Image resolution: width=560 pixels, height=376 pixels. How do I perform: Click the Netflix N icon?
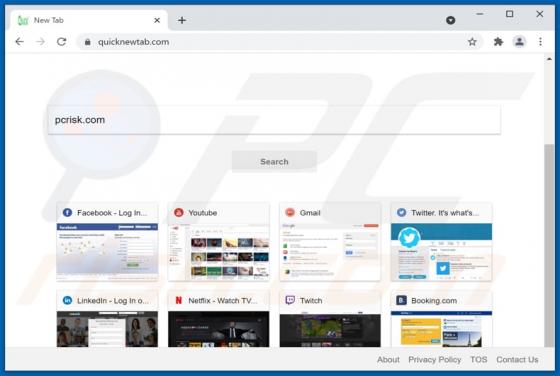[x=179, y=300]
